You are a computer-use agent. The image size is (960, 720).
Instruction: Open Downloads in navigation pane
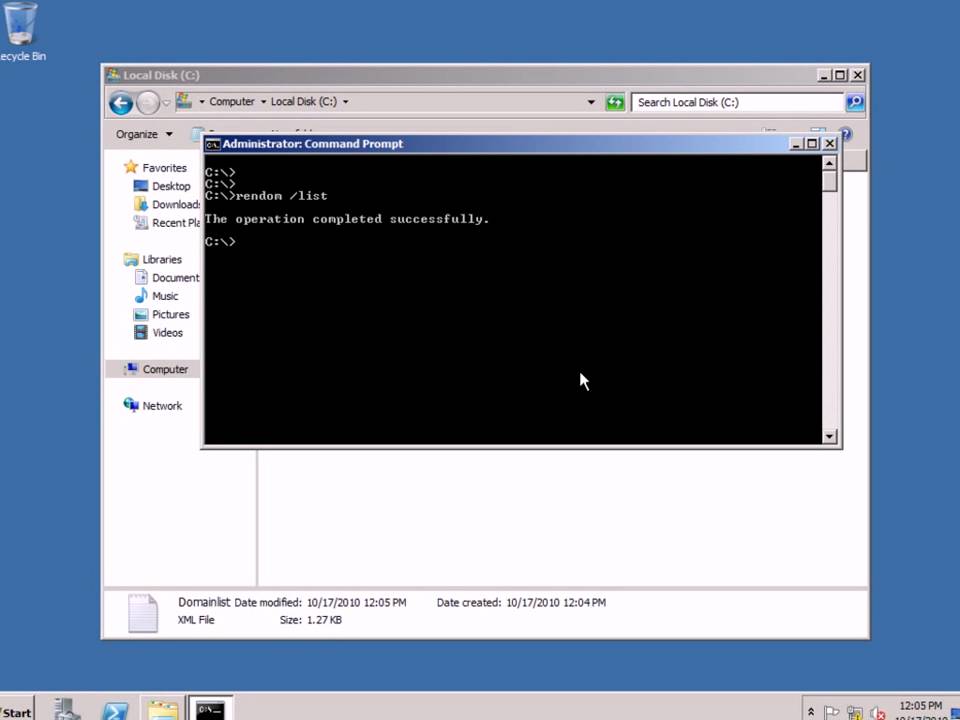176,204
